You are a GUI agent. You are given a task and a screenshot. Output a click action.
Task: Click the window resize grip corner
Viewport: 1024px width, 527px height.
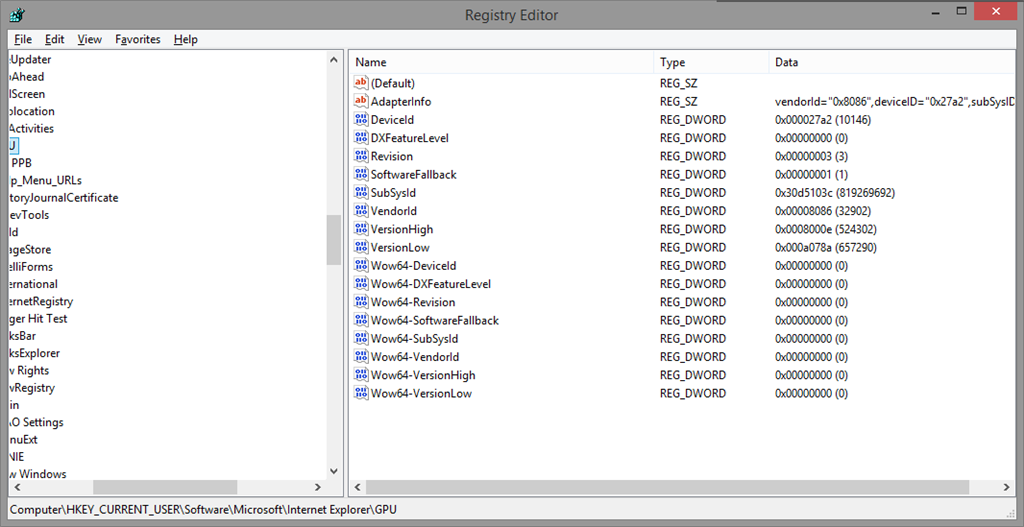[1010, 513]
